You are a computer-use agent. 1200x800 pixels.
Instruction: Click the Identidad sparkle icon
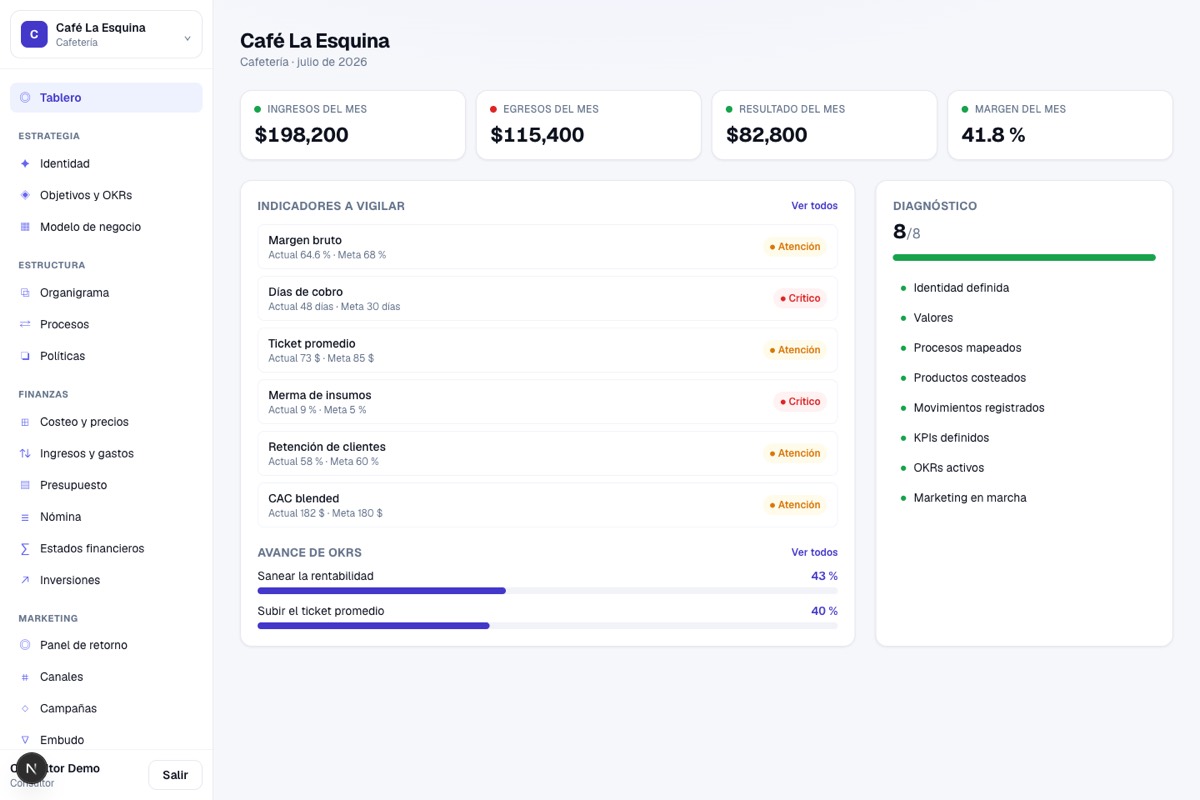click(25, 163)
